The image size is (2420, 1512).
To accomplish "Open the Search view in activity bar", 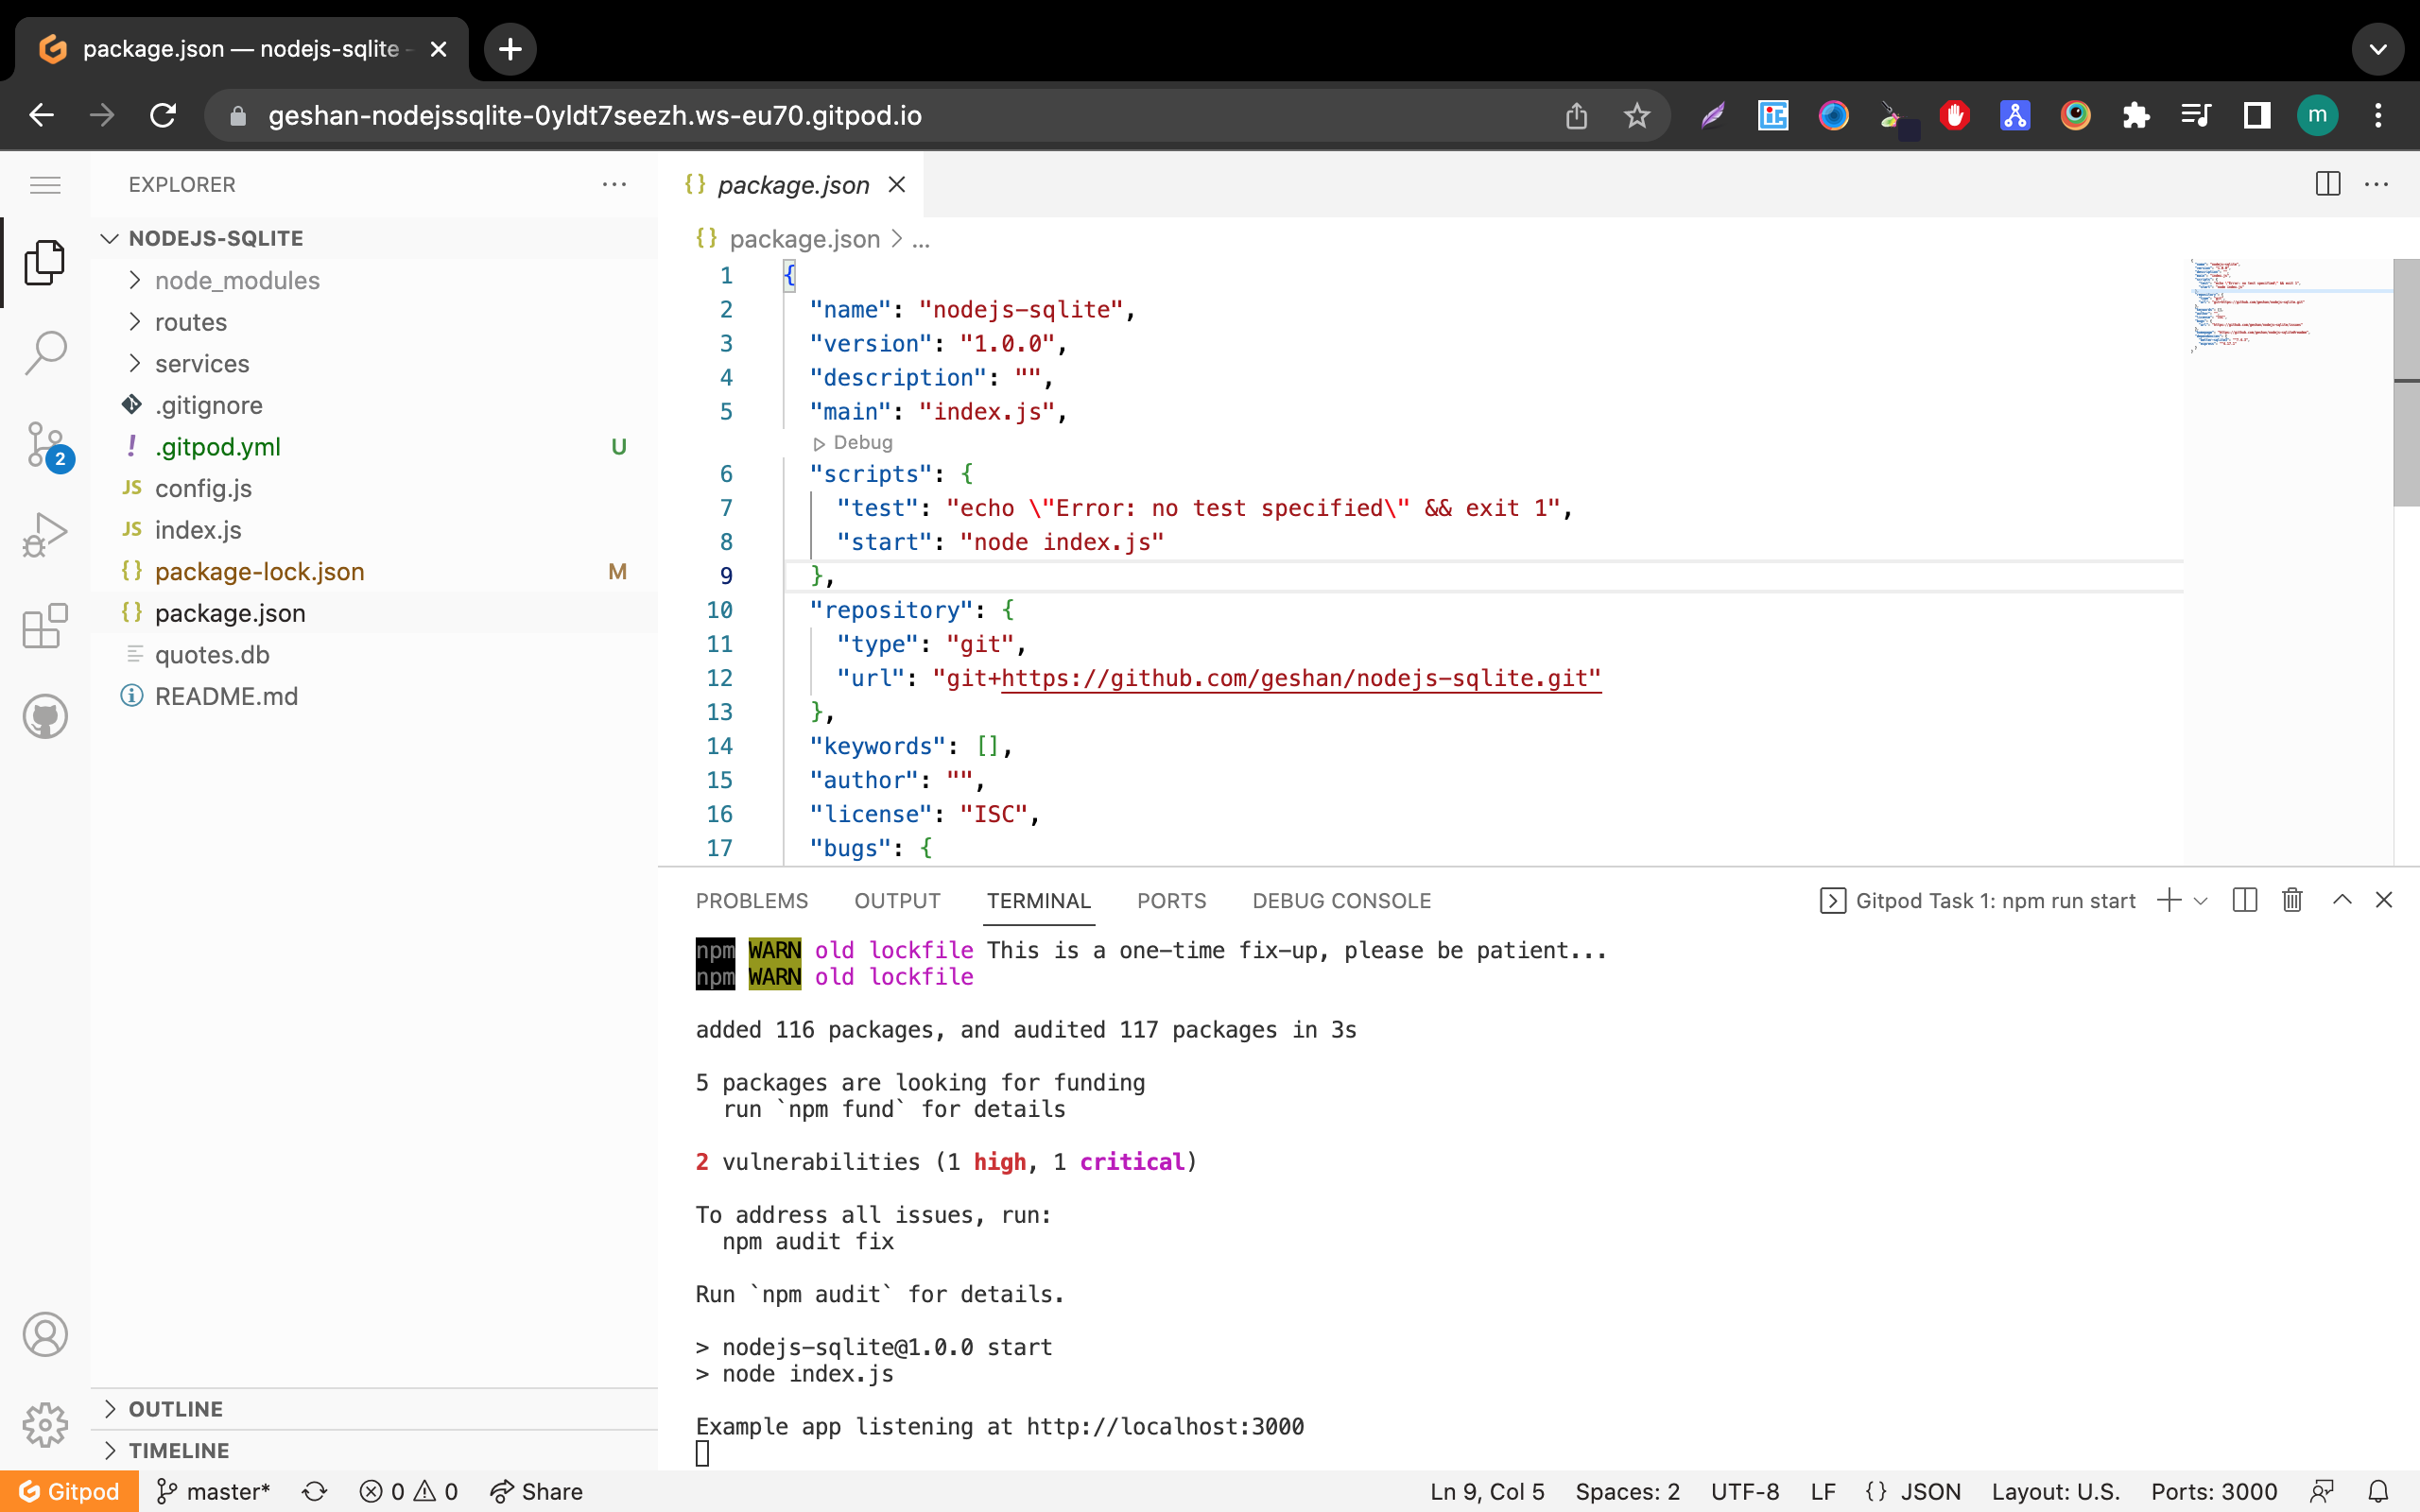I will [x=45, y=352].
